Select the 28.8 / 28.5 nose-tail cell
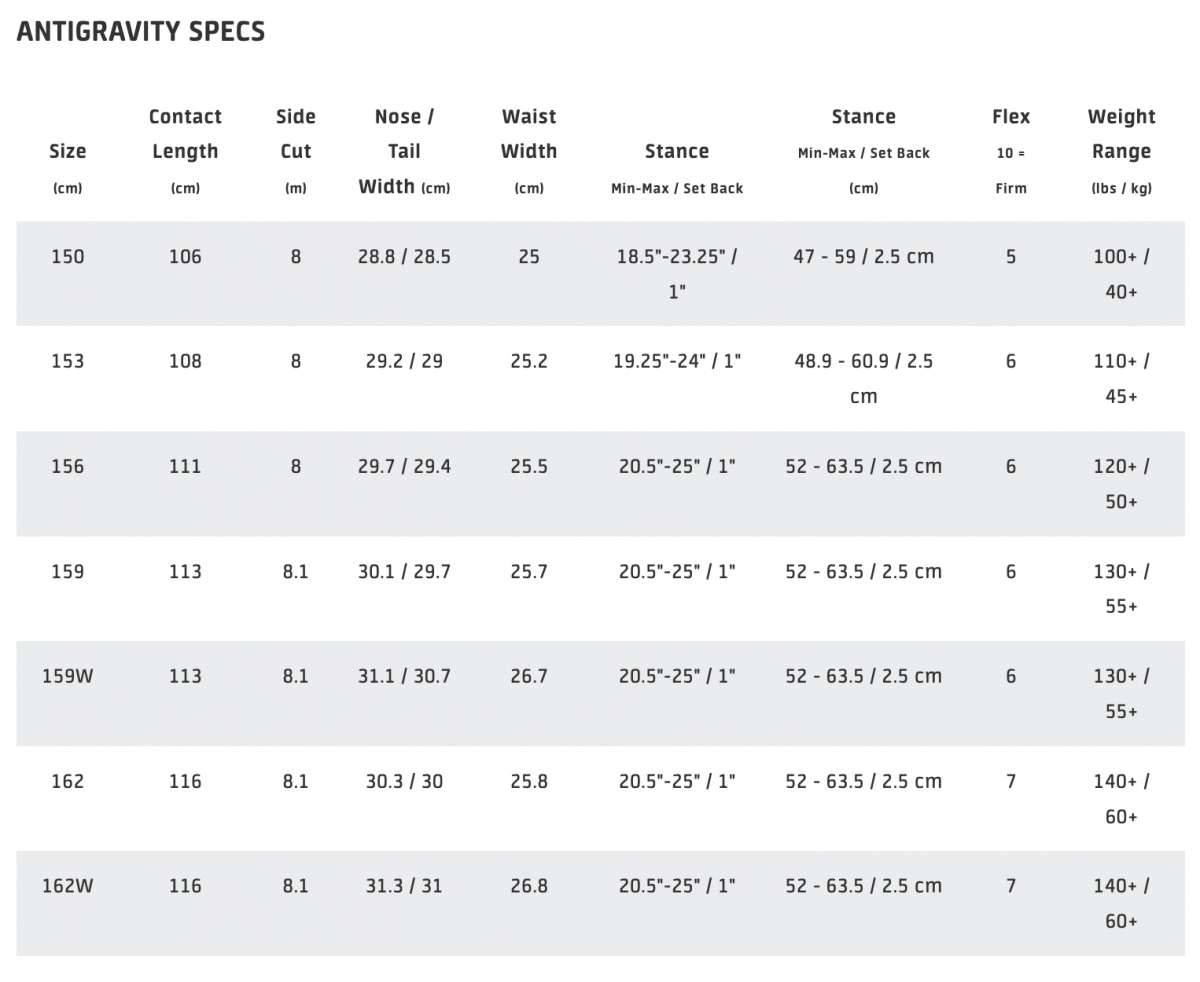 [404, 256]
